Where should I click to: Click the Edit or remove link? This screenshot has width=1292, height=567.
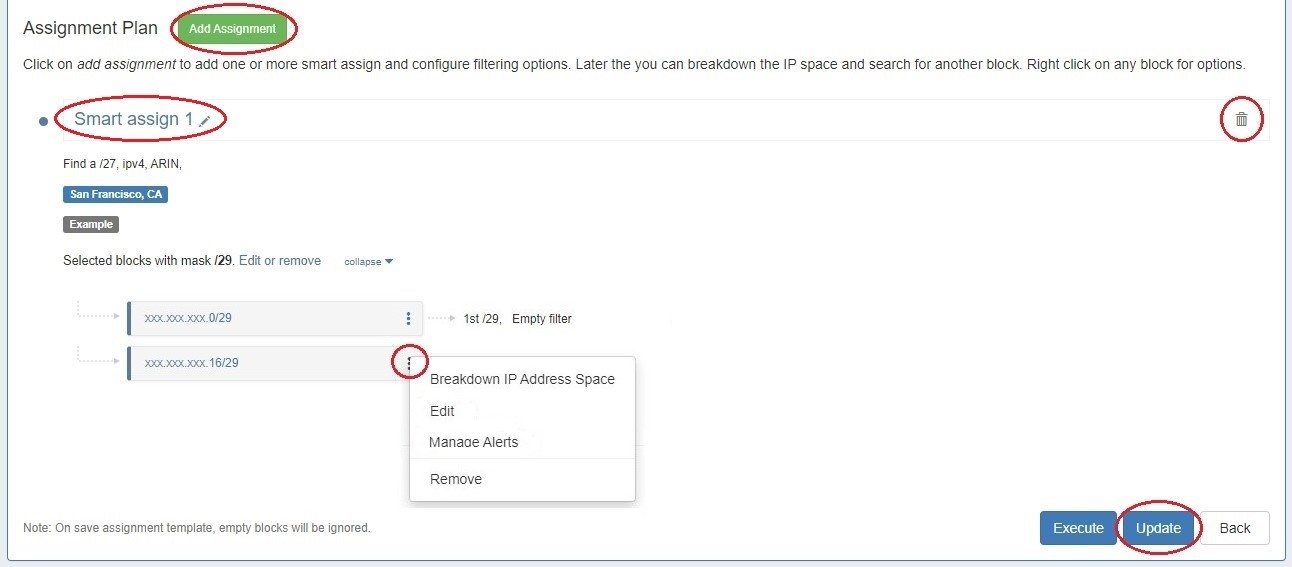click(280, 261)
